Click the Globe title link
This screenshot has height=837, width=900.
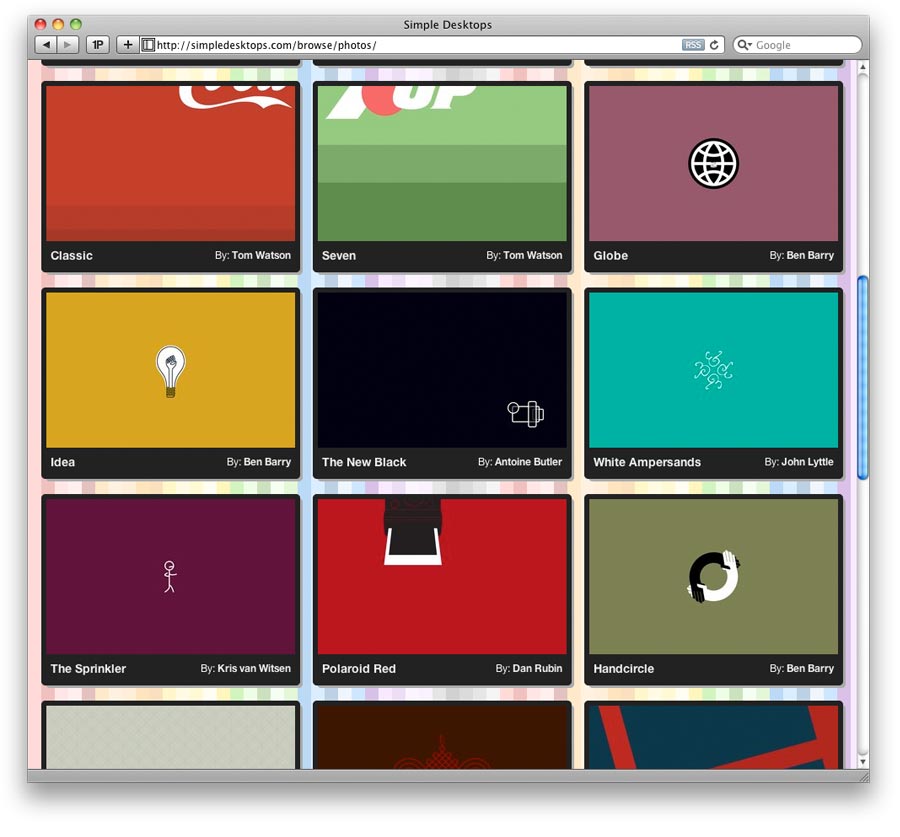[x=611, y=255]
